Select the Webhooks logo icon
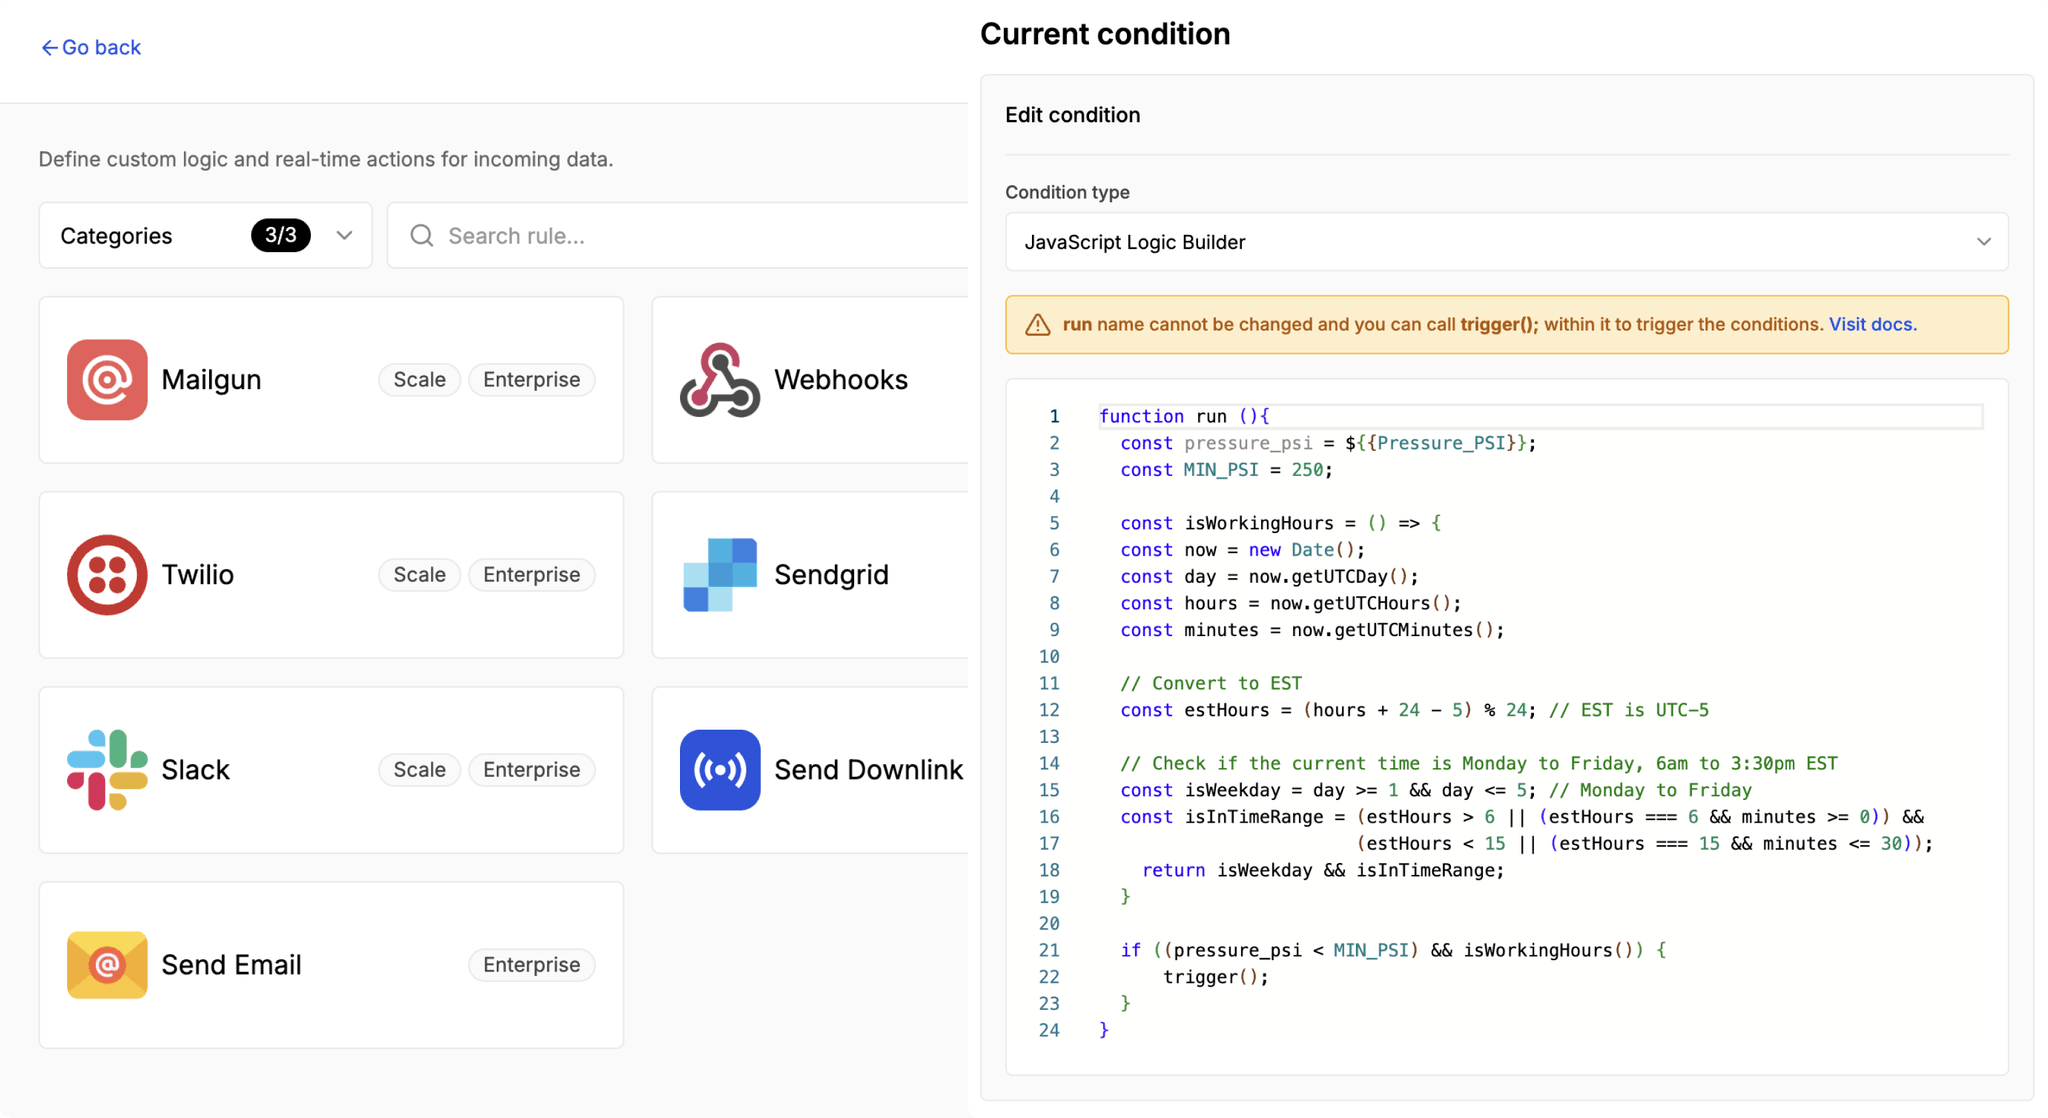 pyautogui.click(x=720, y=380)
